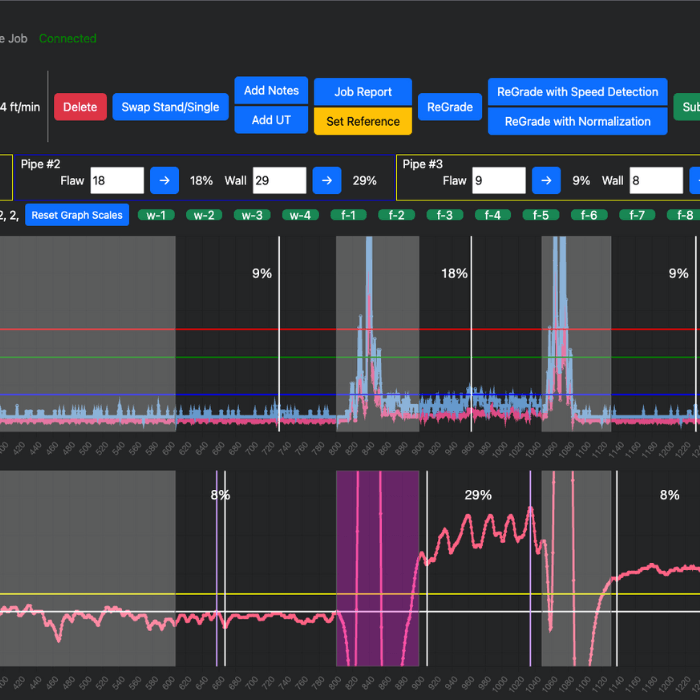Open the Job Report
700x700 pixels.
pos(362,92)
